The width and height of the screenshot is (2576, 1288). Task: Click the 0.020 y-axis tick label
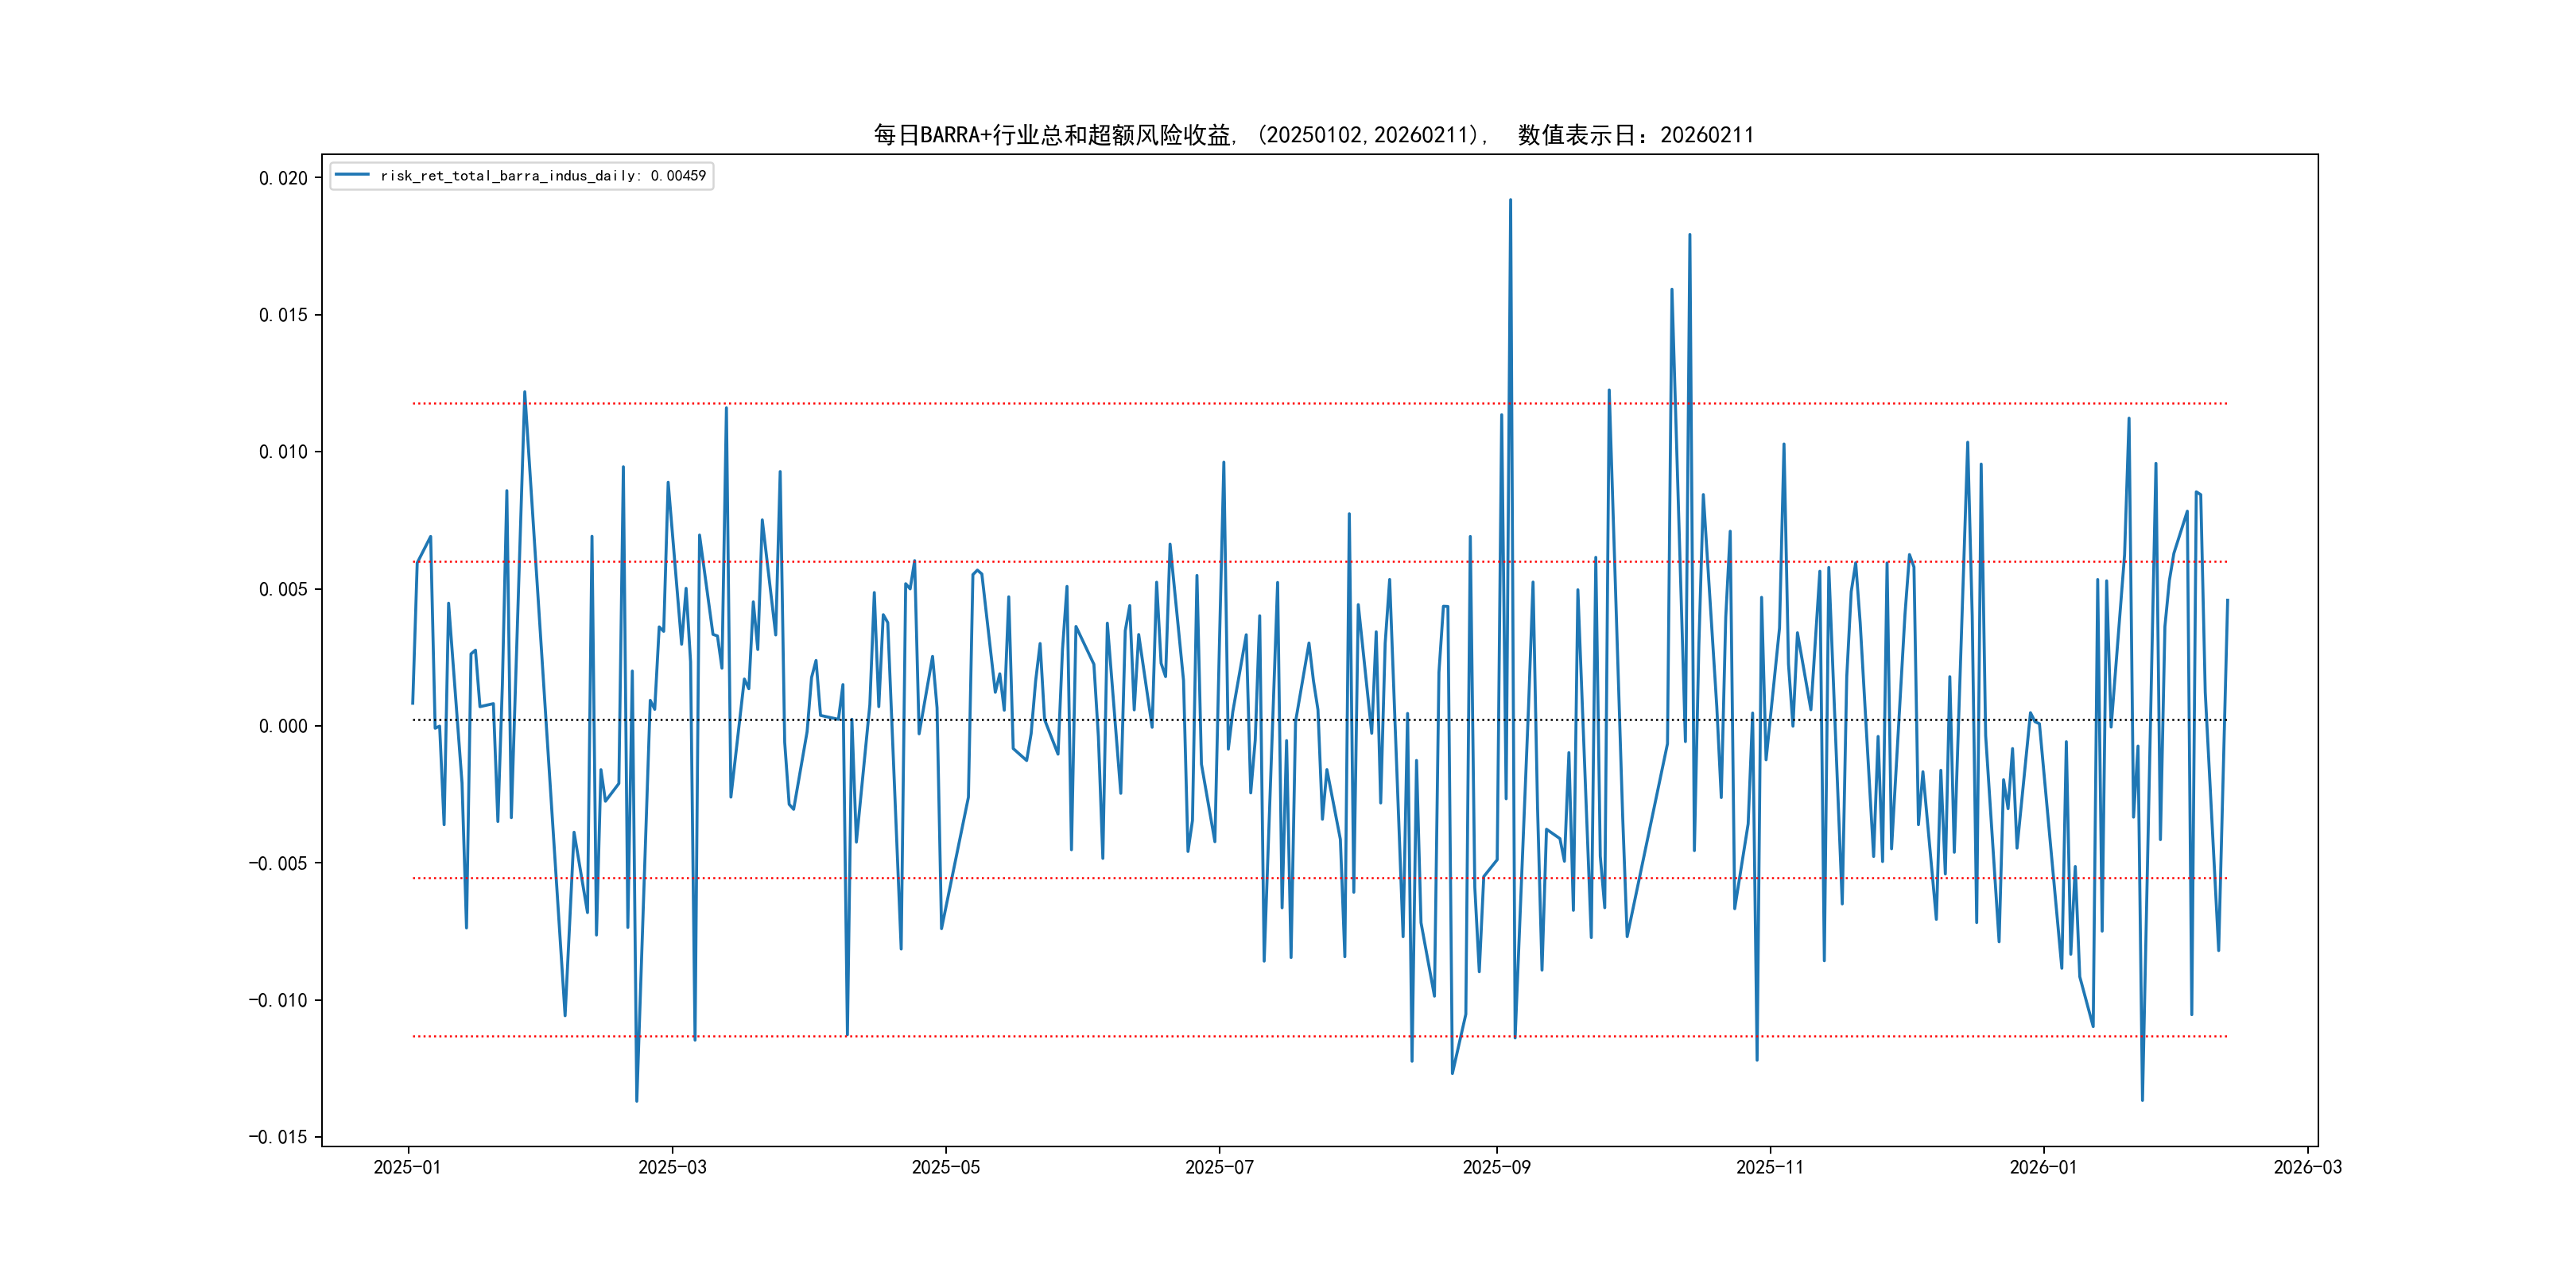point(283,178)
